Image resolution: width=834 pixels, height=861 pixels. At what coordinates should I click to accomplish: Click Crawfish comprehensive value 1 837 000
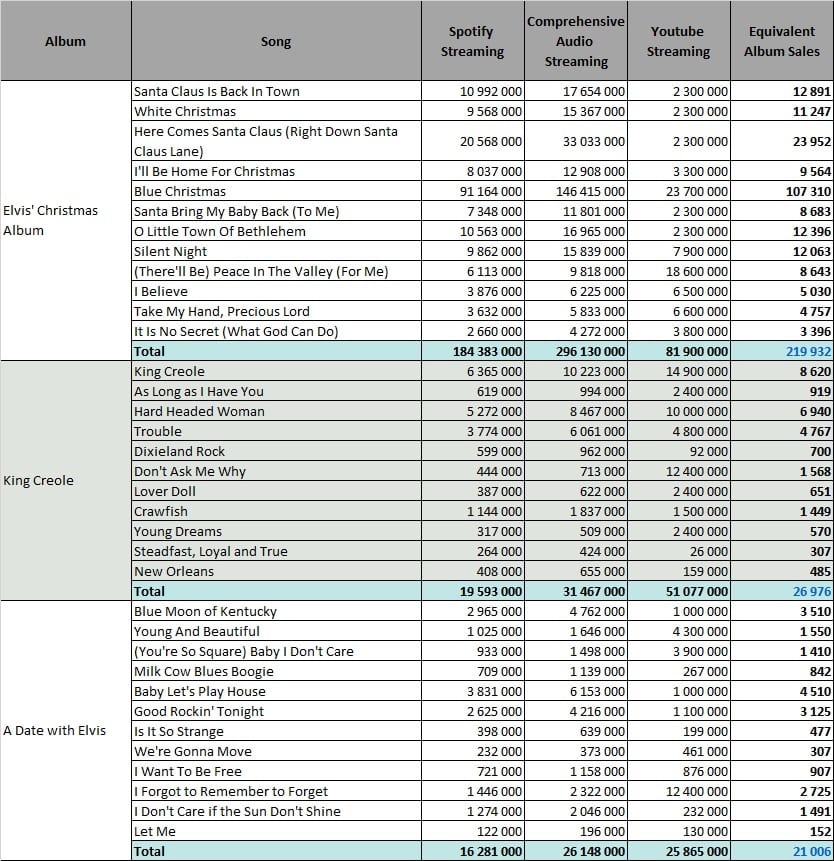coord(575,511)
